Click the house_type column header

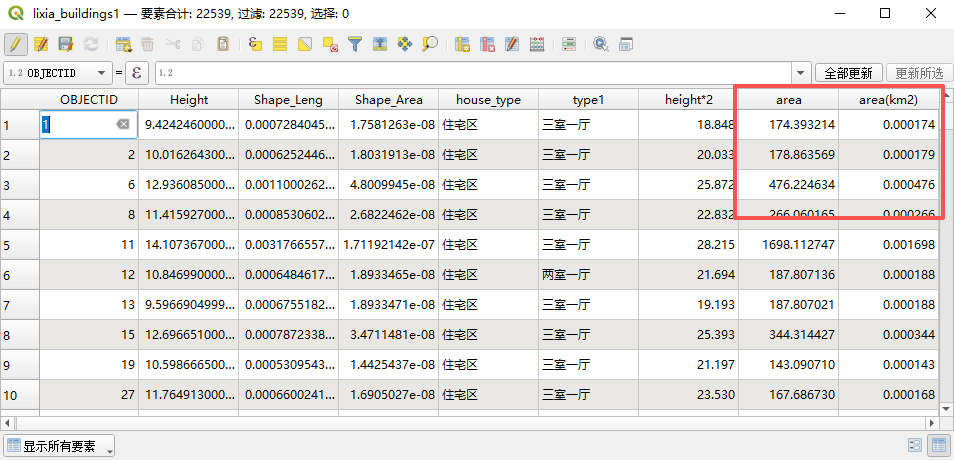[x=489, y=99]
